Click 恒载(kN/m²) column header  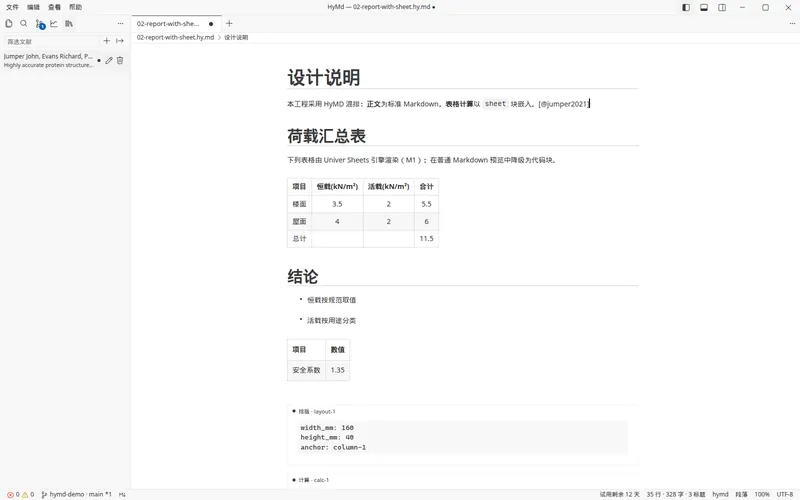[x=337, y=186]
